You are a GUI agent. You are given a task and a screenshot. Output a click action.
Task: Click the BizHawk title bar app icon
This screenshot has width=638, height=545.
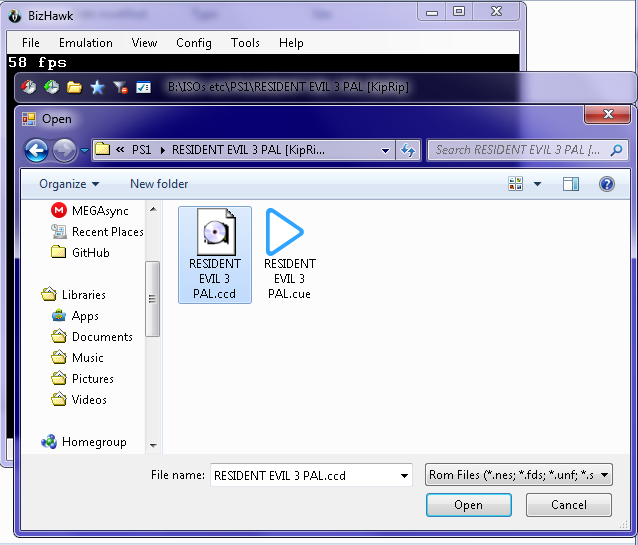pos(15,16)
